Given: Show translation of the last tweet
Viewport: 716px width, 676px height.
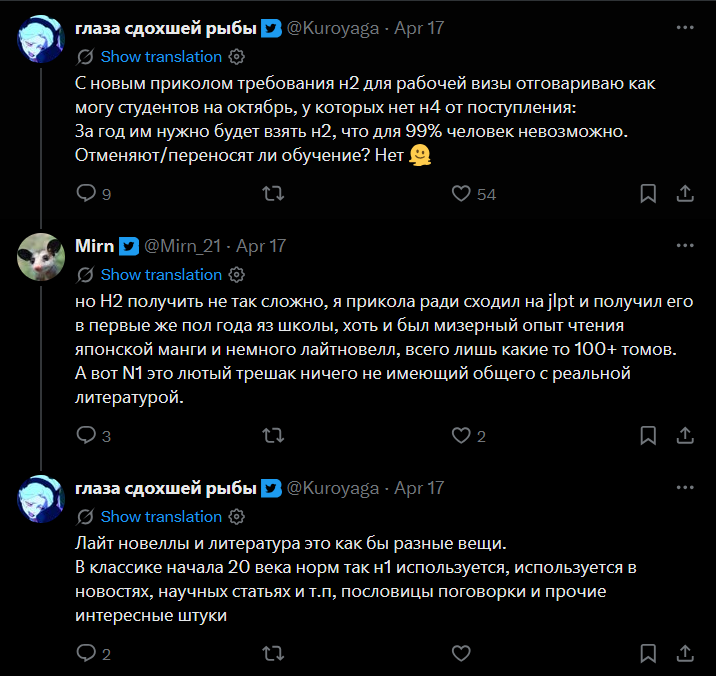Looking at the screenshot, I should pyautogui.click(x=161, y=517).
